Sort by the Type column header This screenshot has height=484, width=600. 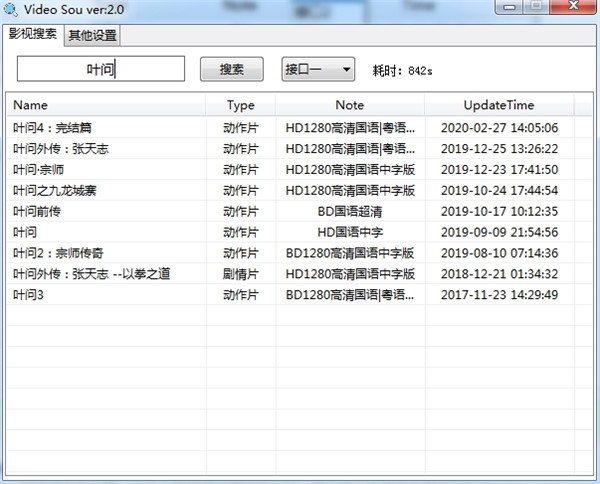point(241,105)
